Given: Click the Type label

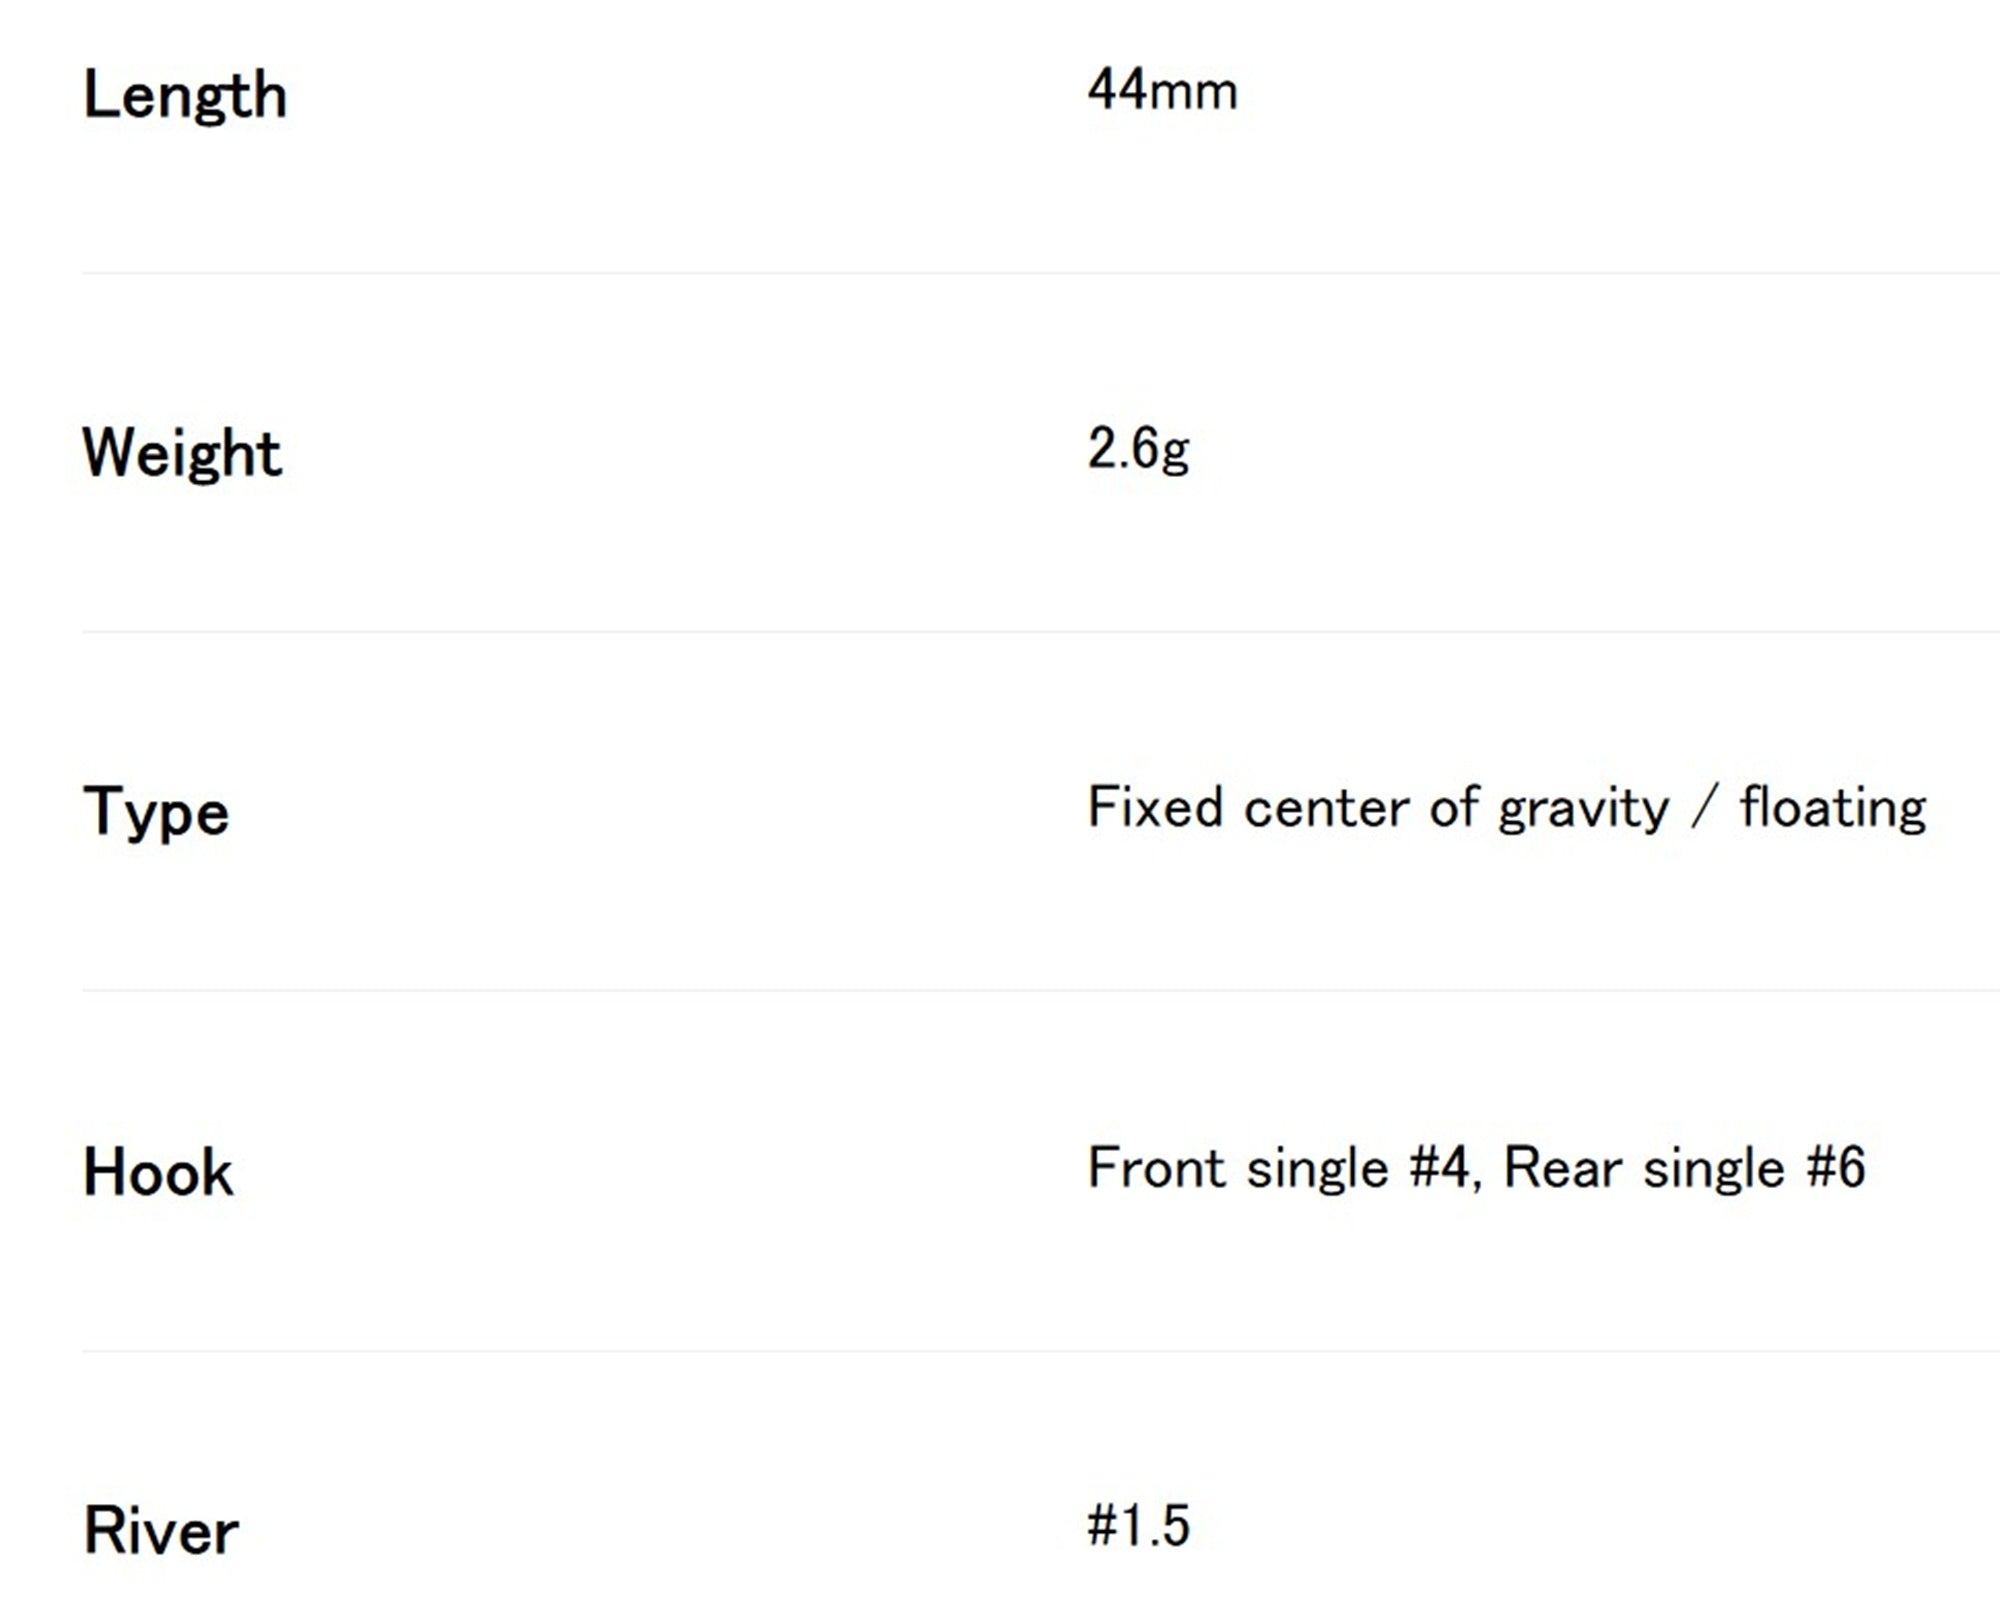Looking at the screenshot, I should click(x=156, y=812).
